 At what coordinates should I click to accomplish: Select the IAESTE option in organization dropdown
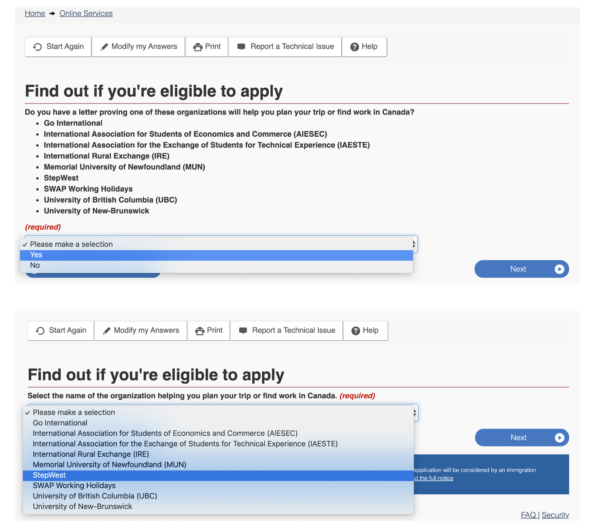point(218,444)
